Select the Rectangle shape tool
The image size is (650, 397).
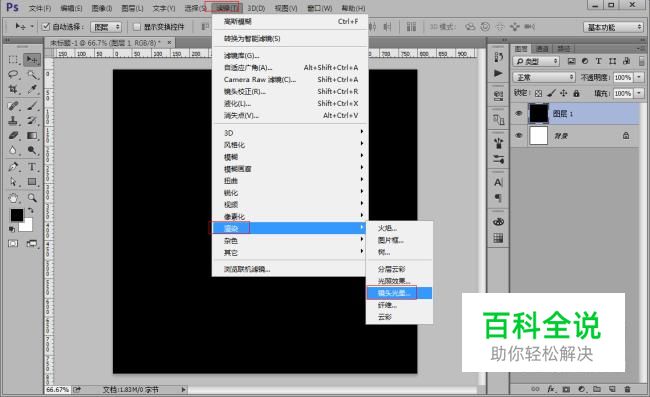pos(32,182)
